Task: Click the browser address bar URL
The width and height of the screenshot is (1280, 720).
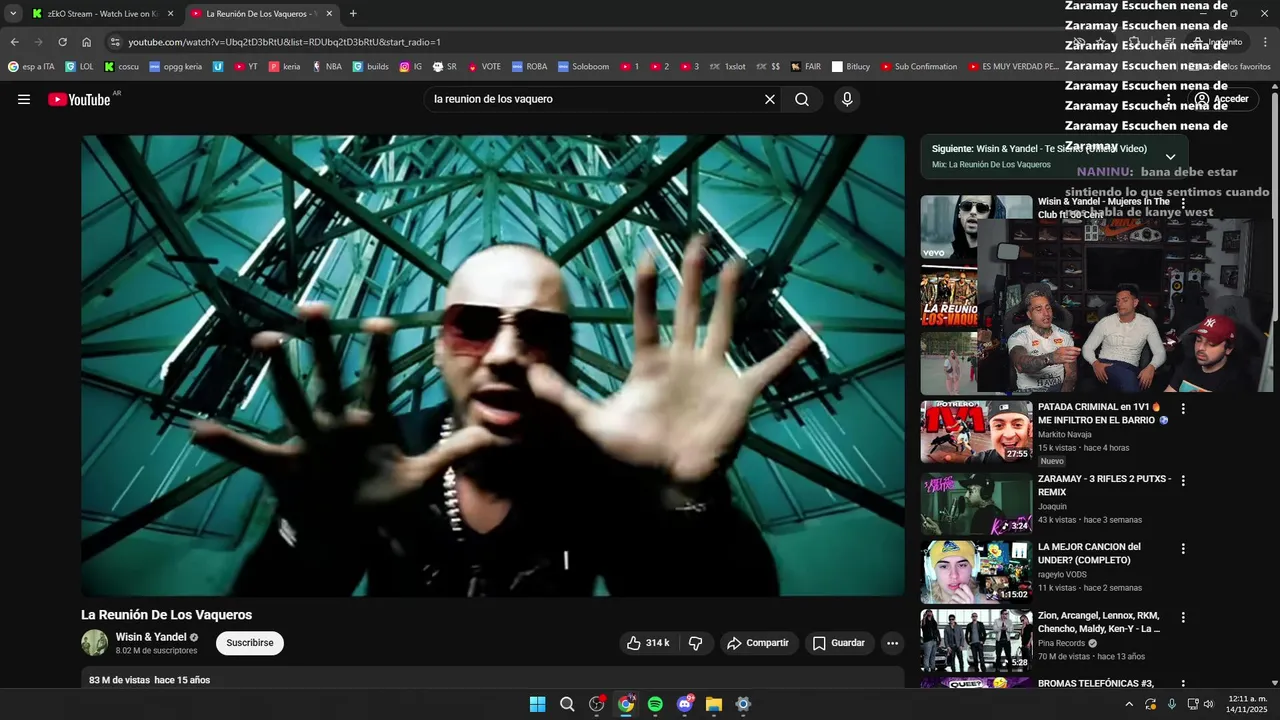Action: [285, 42]
